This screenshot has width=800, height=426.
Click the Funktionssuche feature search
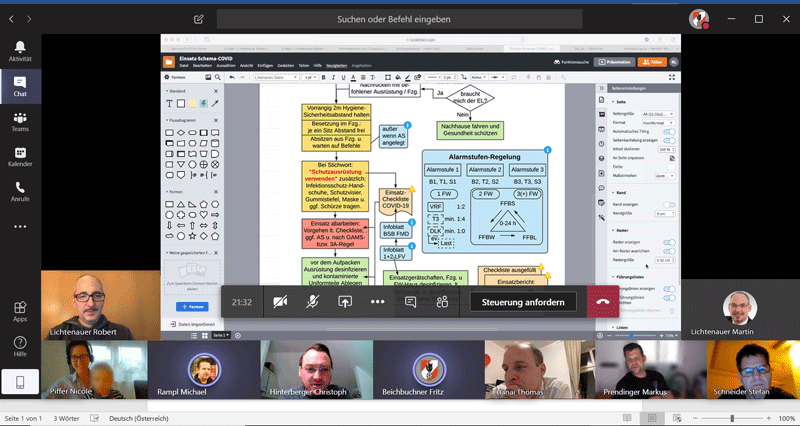571,62
